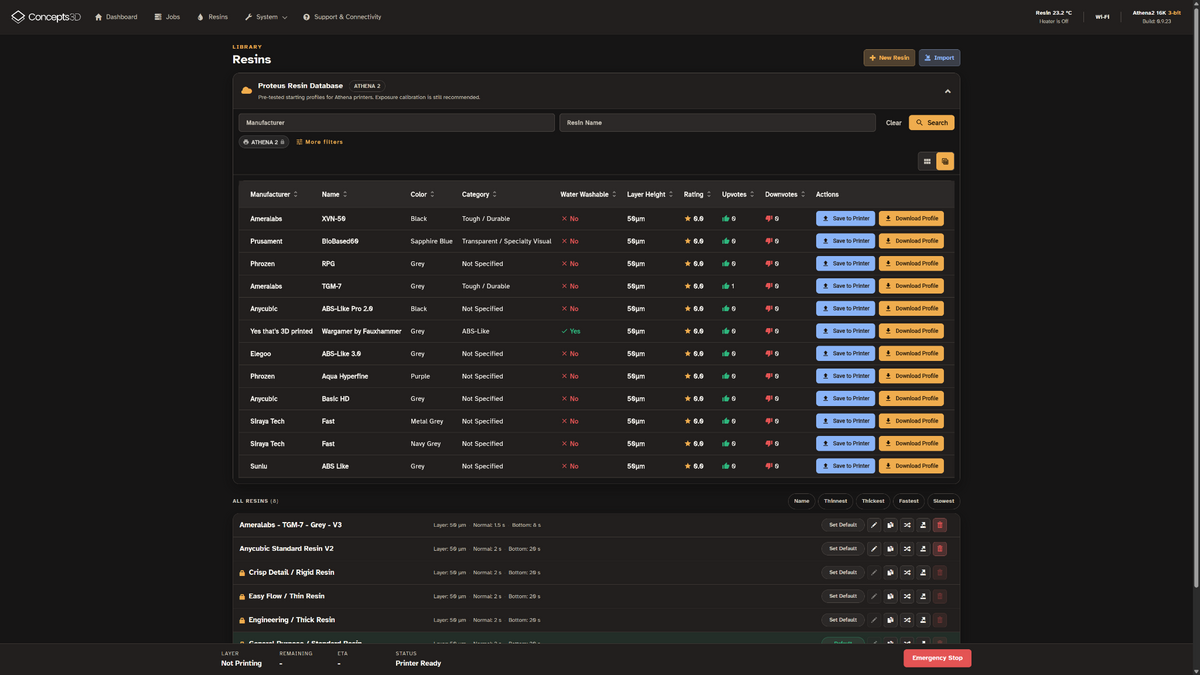The width and height of the screenshot is (1200, 675).
Task: Delete the Anycubic Standard Resin V2 profile
Action: [939, 548]
